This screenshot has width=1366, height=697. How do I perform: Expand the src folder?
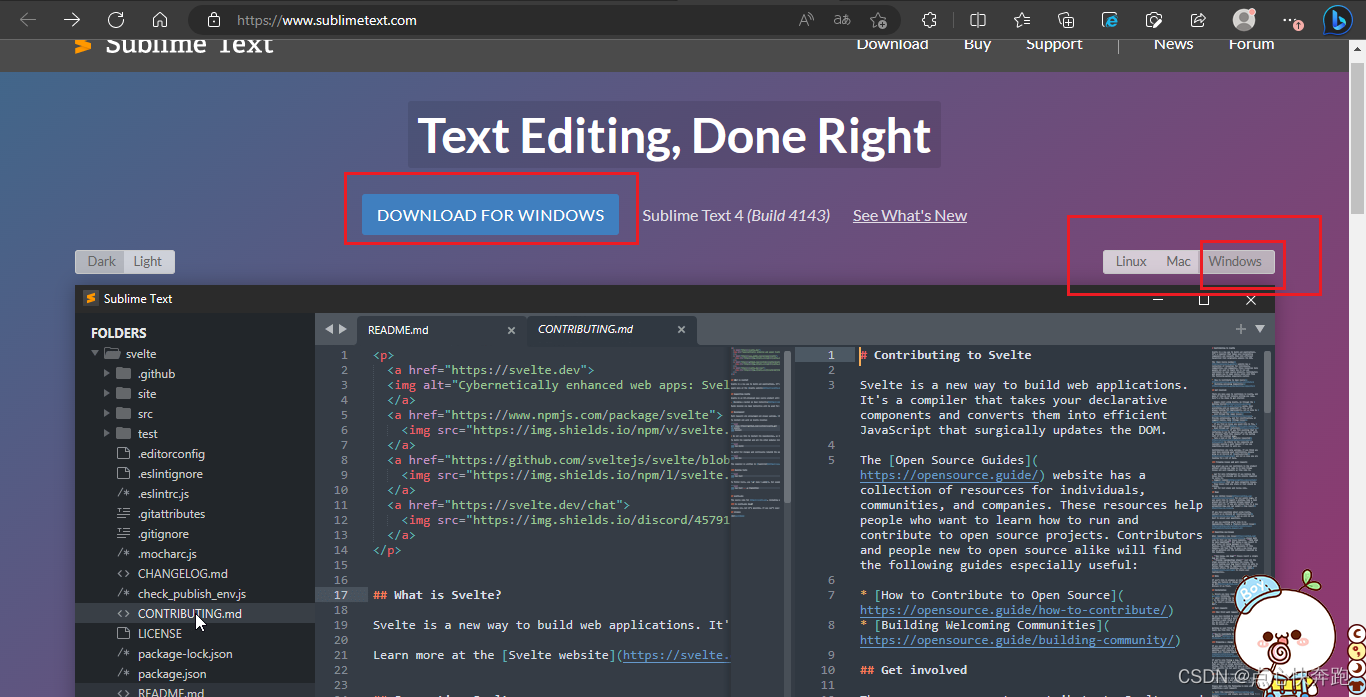click(x=107, y=414)
